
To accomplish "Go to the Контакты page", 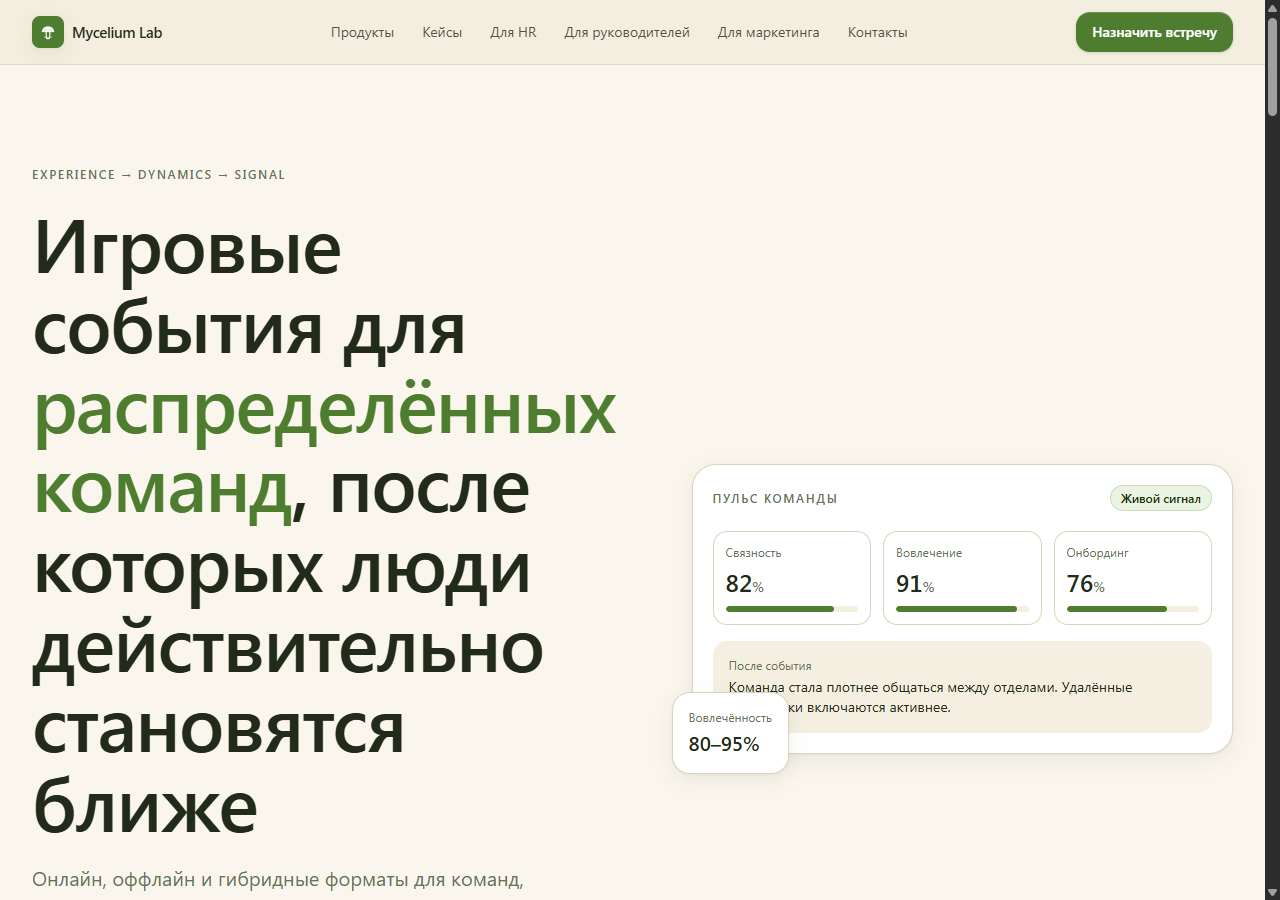I will click(877, 32).
